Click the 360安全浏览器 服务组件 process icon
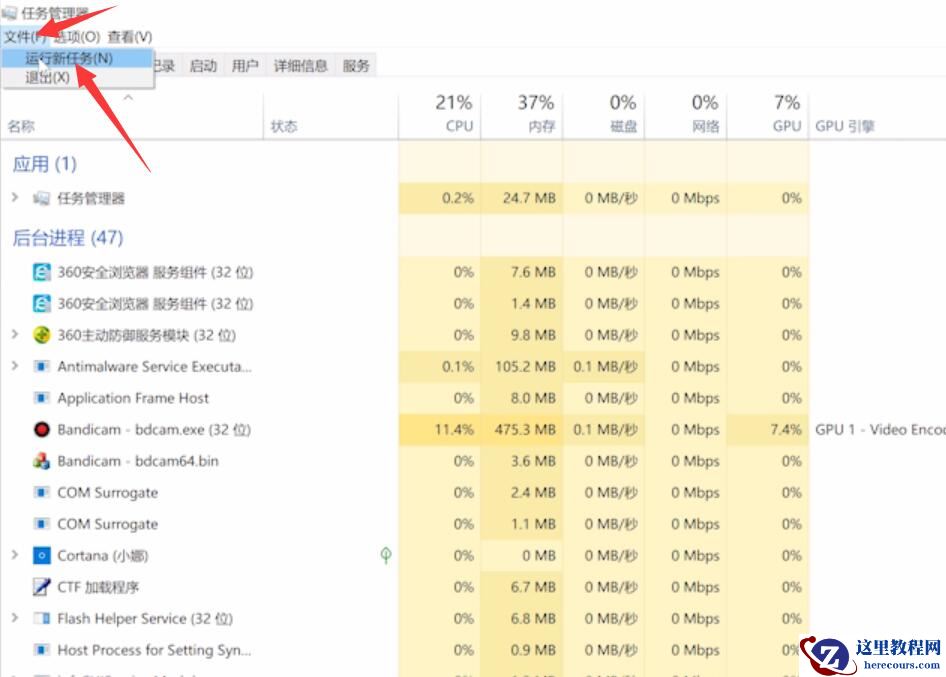946x677 pixels. (41, 272)
